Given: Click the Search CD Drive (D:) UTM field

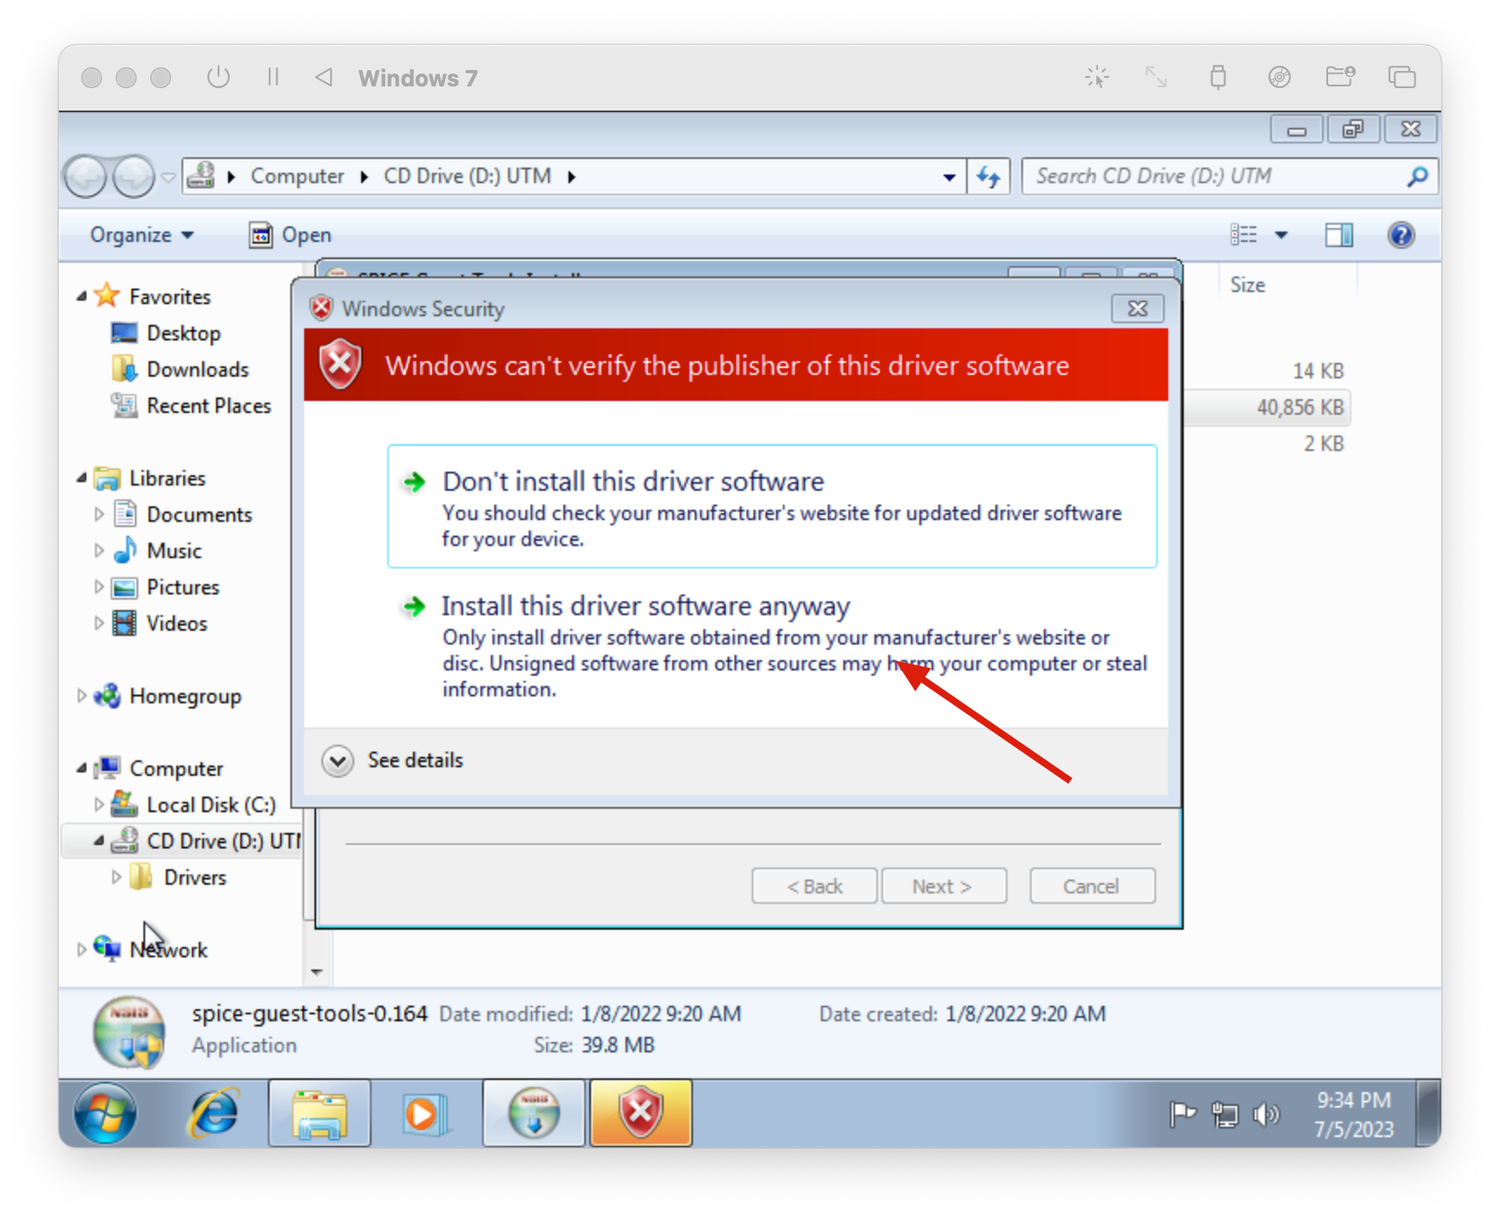Looking at the screenshot, I should 1230,177.
